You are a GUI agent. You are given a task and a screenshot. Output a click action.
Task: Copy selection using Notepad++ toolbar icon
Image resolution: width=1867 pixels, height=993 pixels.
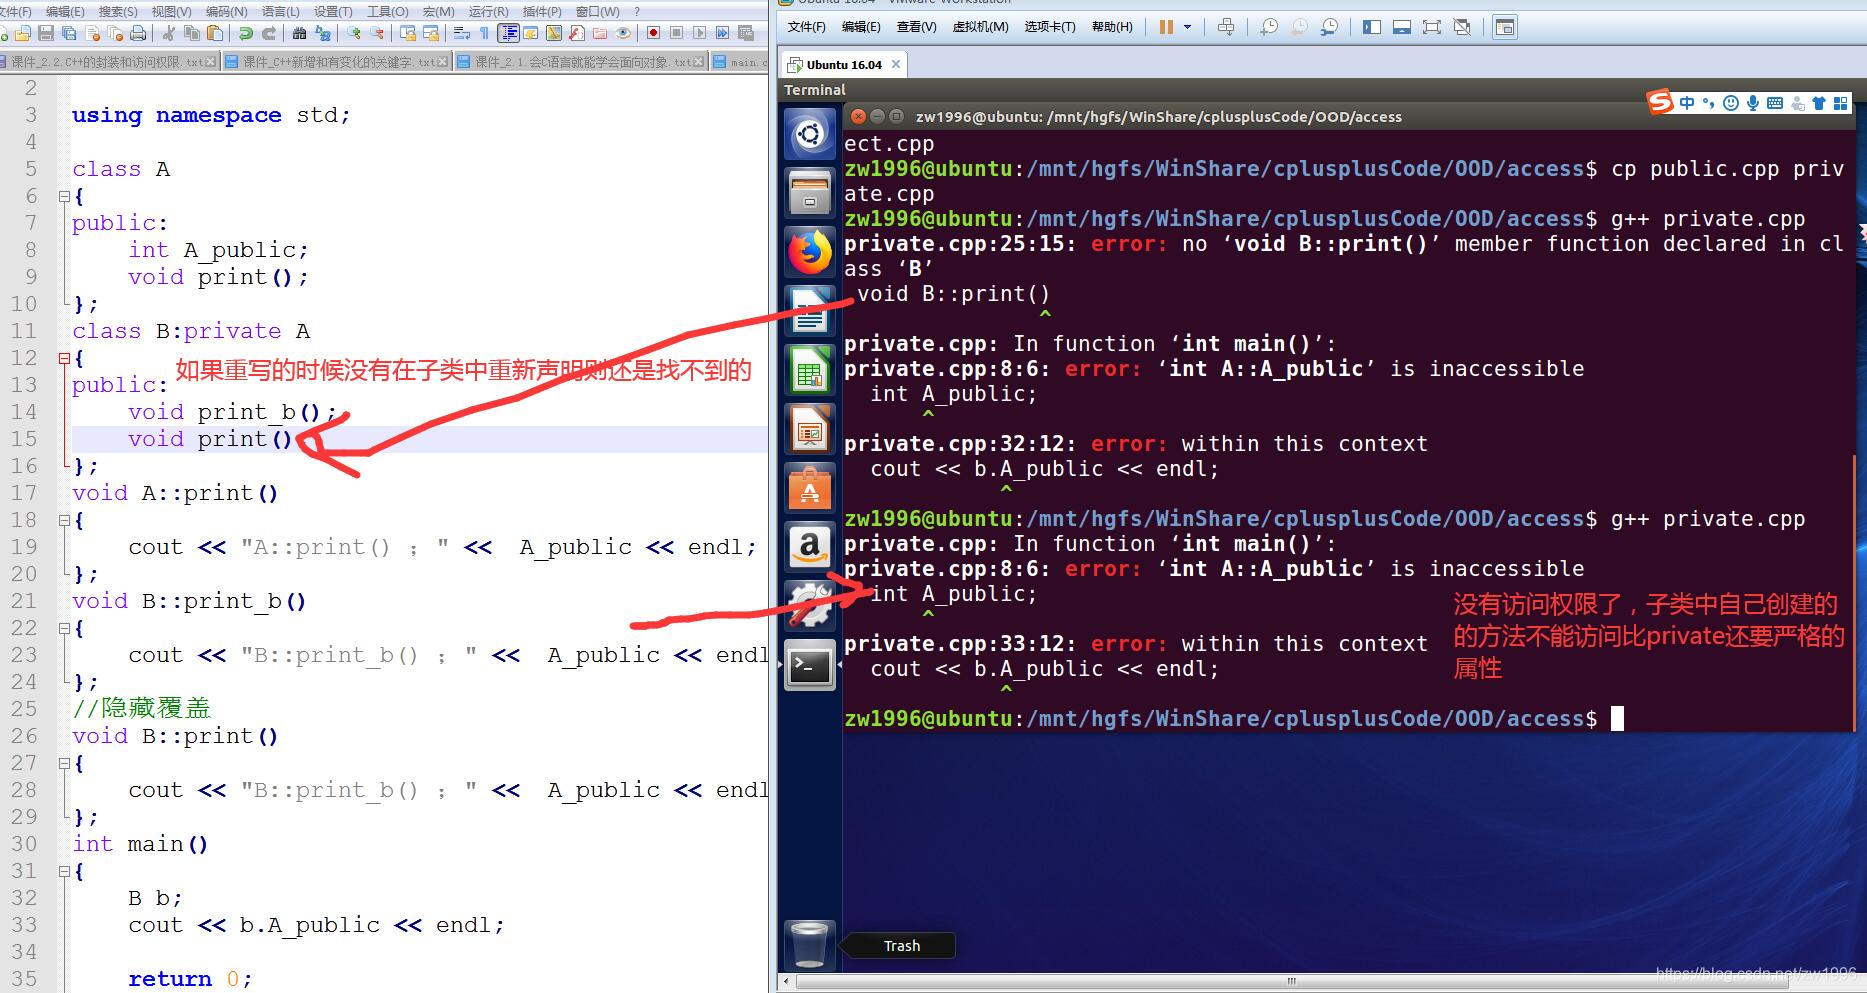192,33
